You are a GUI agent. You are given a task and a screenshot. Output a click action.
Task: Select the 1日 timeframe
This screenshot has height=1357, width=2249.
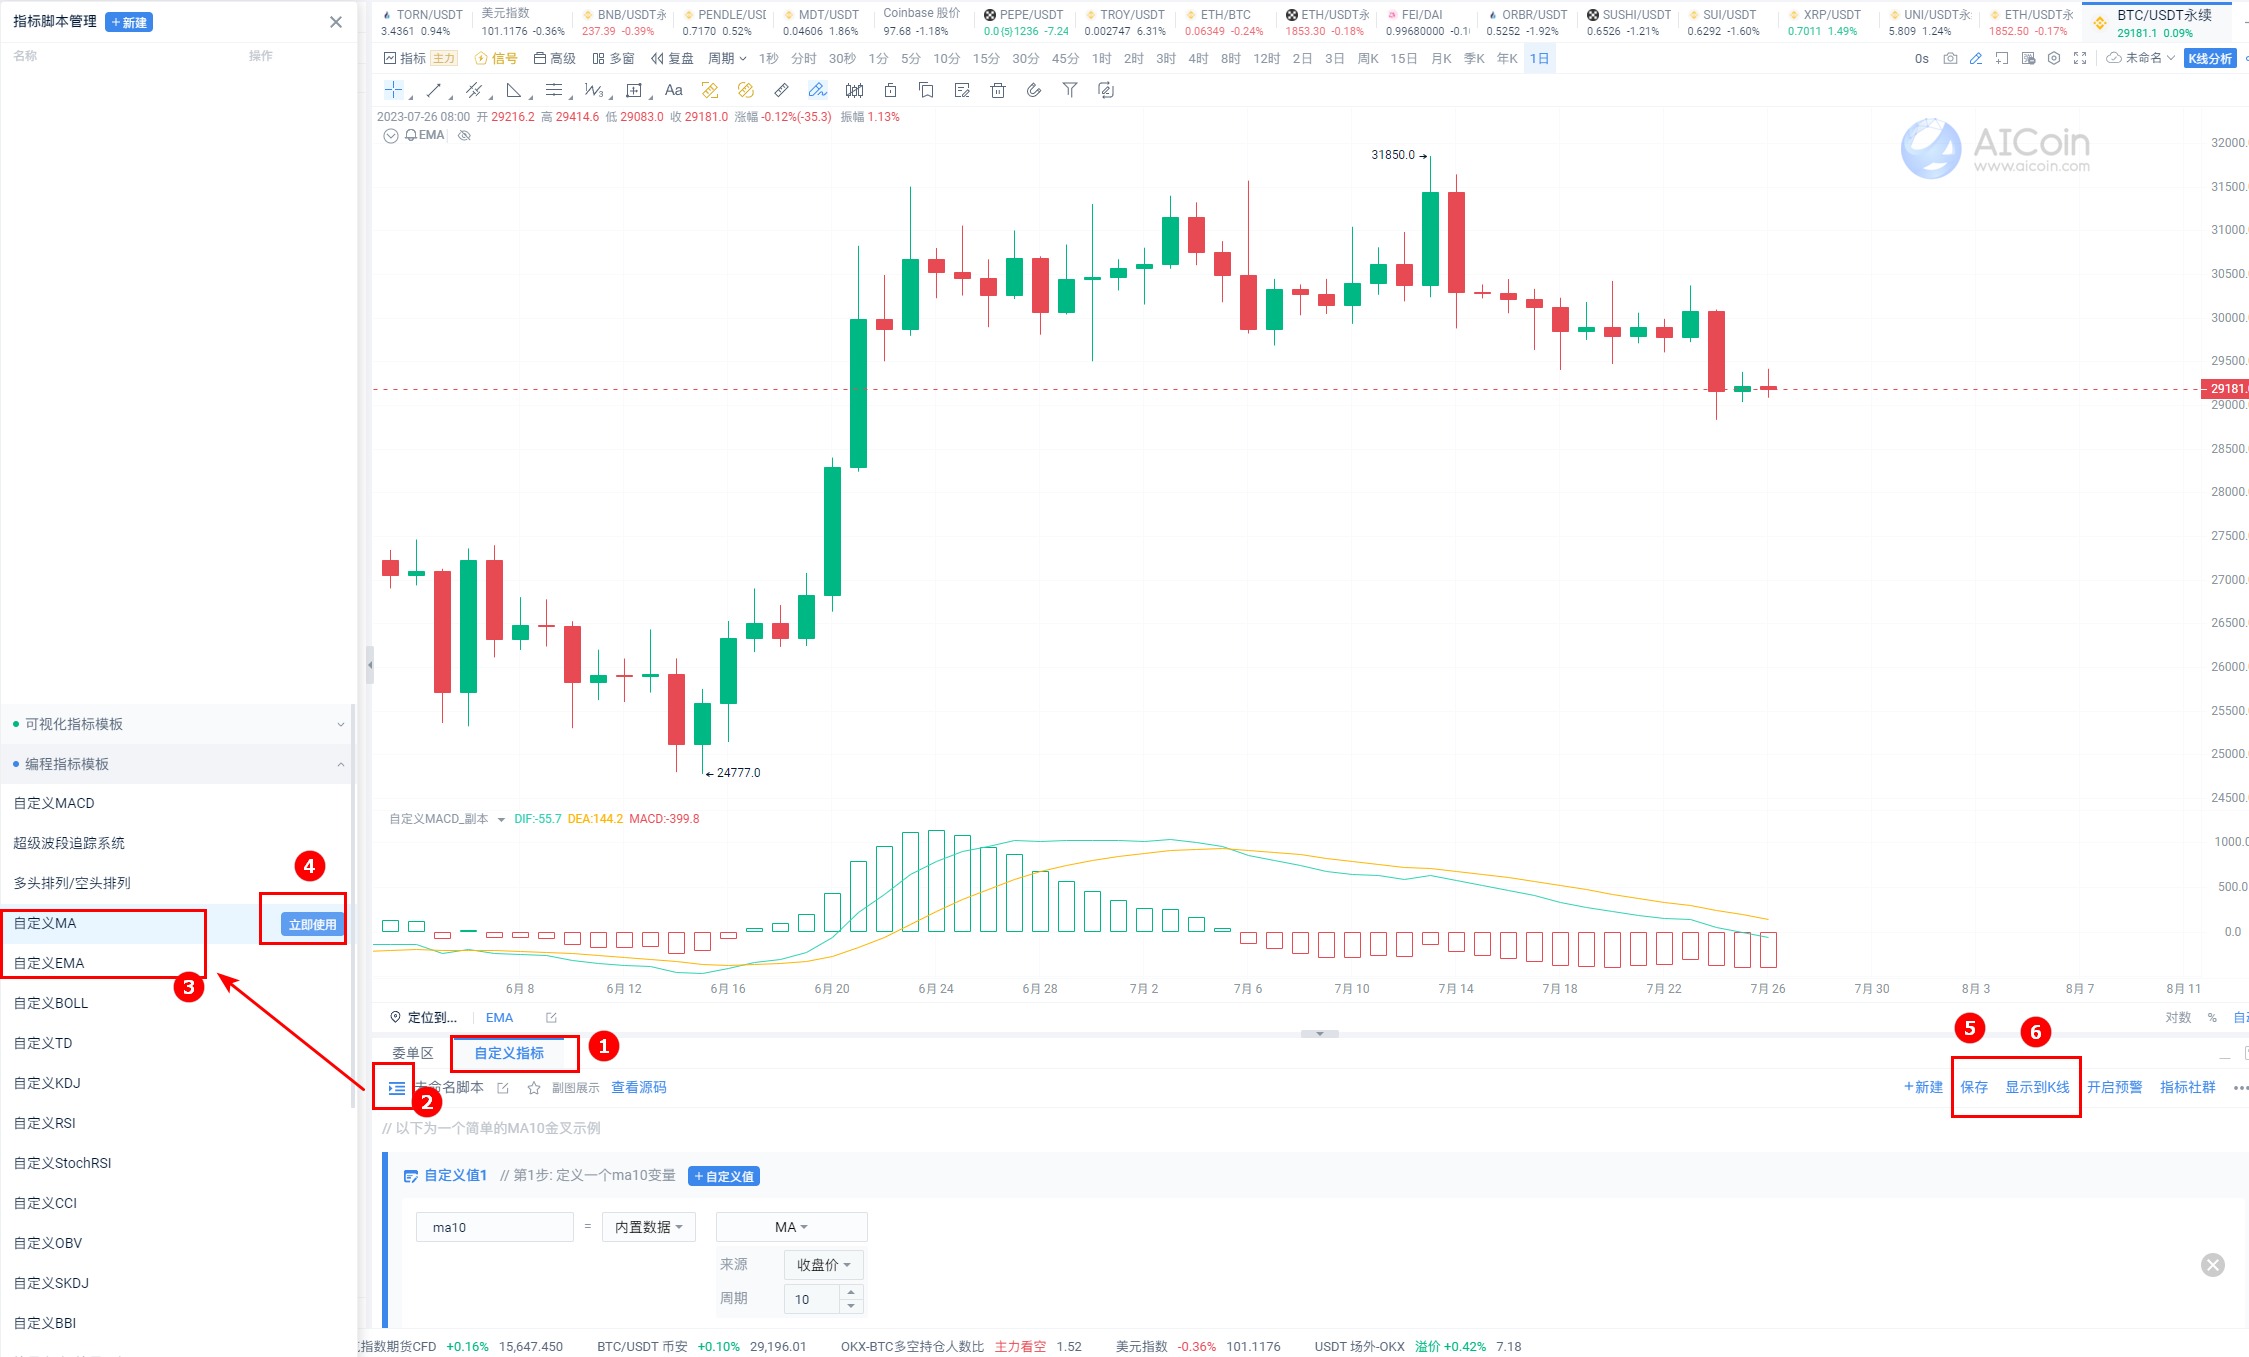pos(1540,58)
